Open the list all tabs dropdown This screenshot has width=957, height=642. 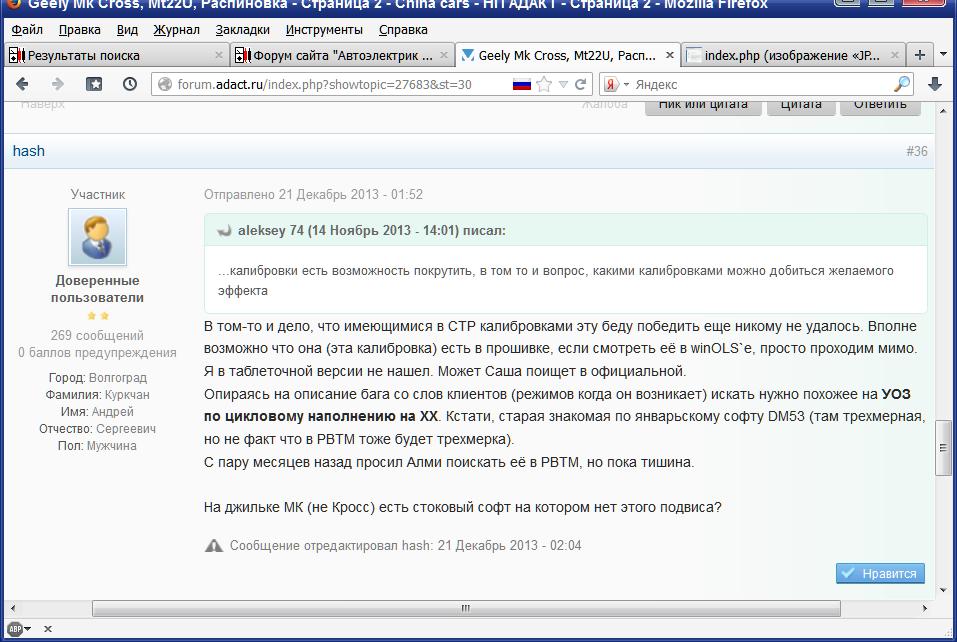(x=944, y=55)
